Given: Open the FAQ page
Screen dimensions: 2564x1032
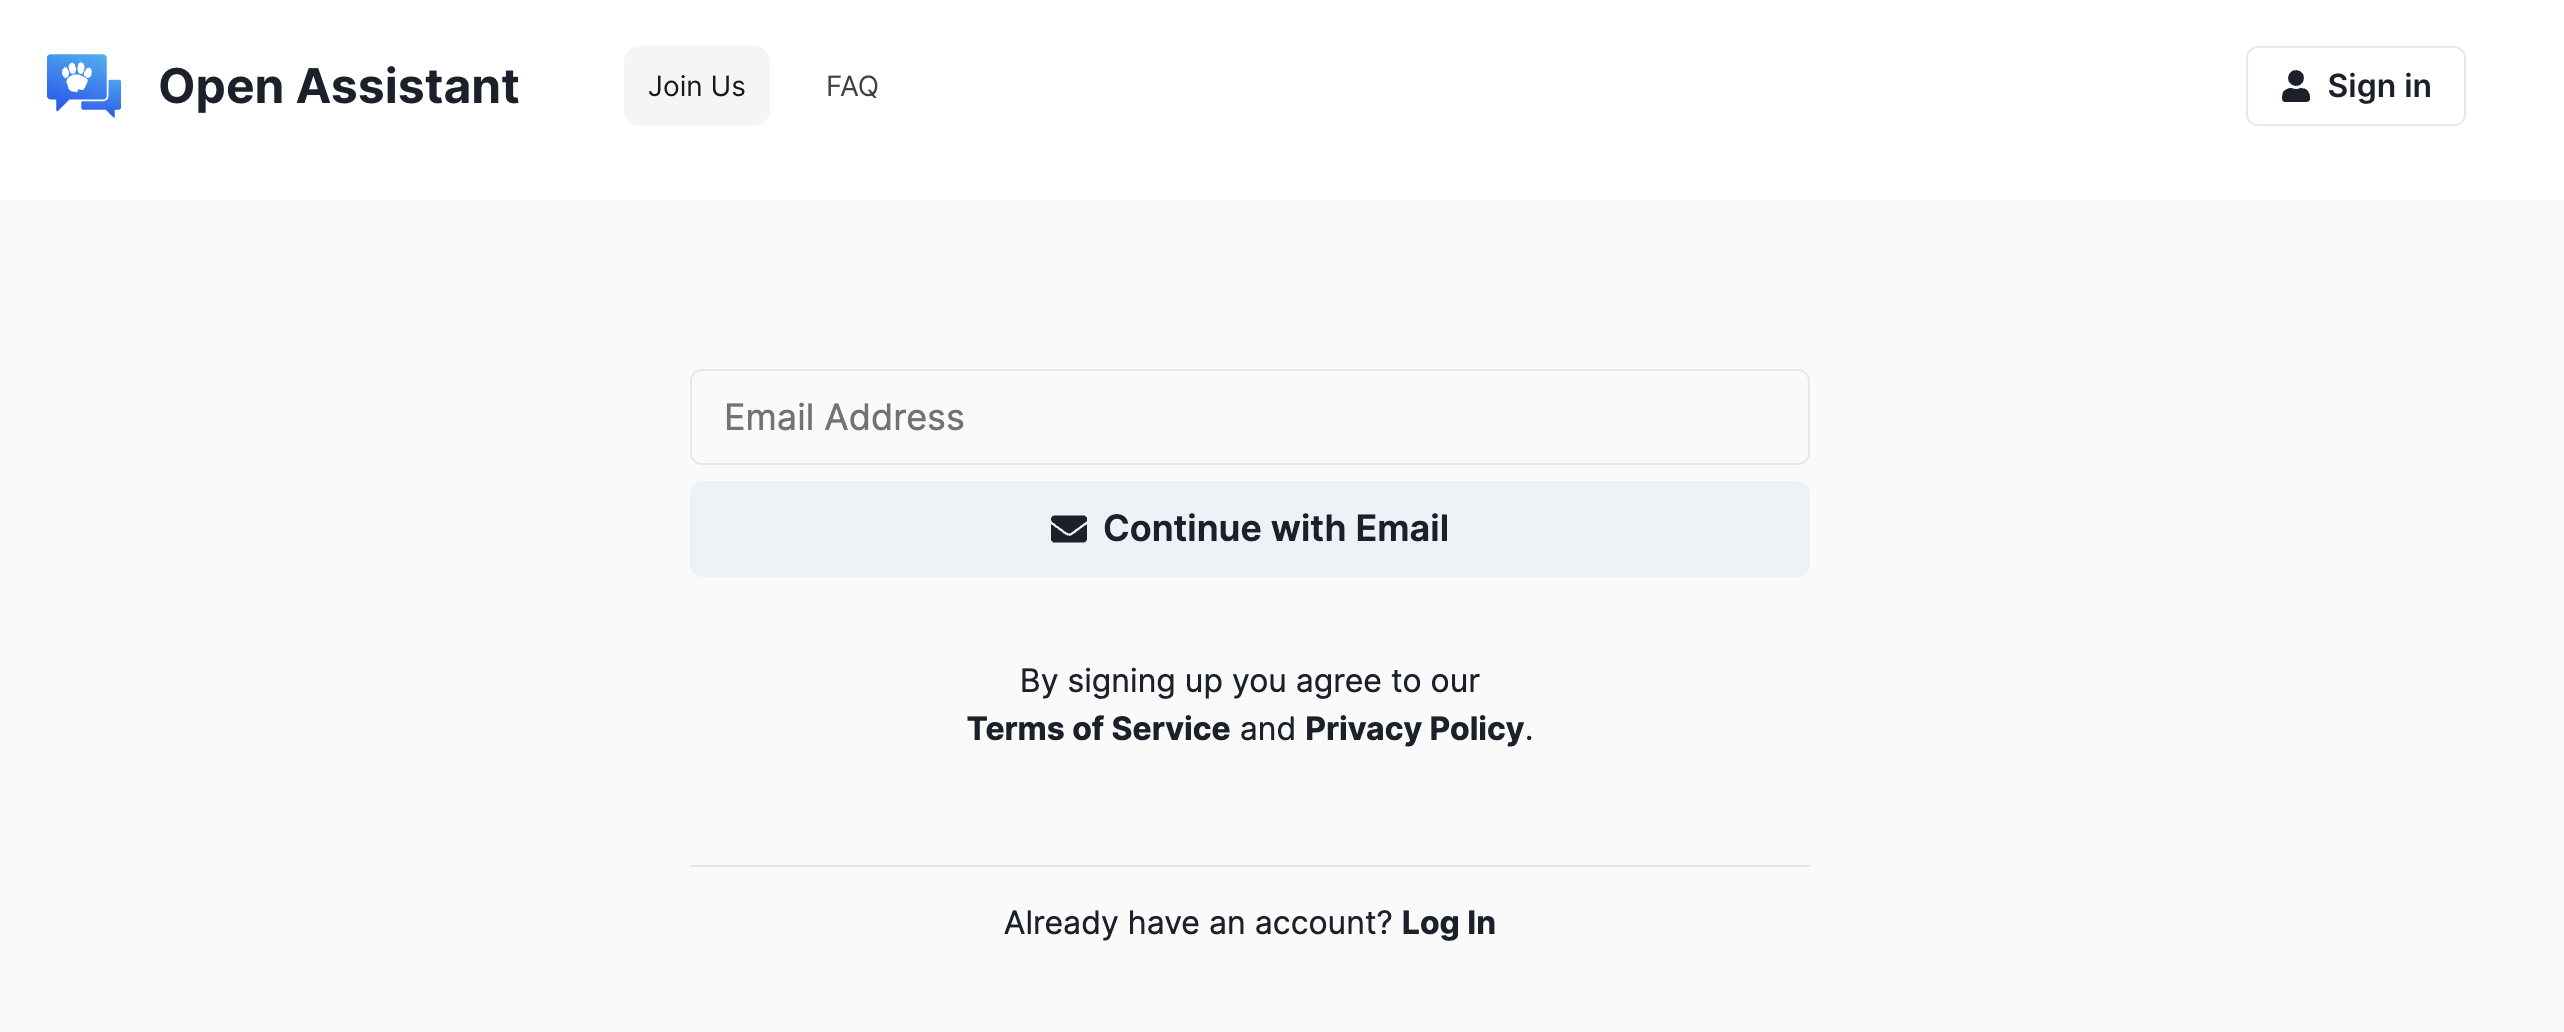Looking at the screenshot, I should click(851, 86).
